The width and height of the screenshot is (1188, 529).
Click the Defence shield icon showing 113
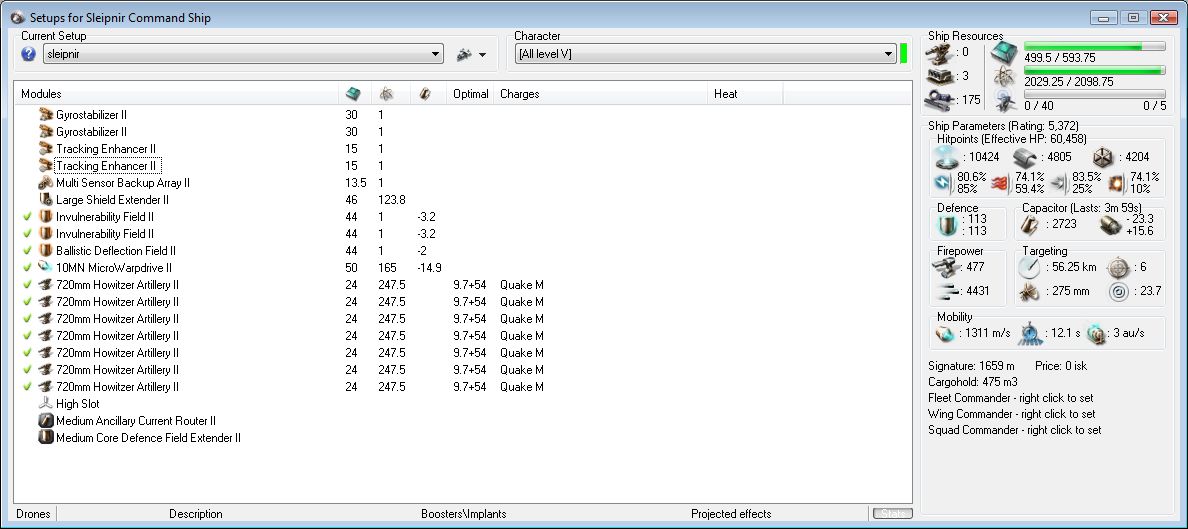point(946,225)
